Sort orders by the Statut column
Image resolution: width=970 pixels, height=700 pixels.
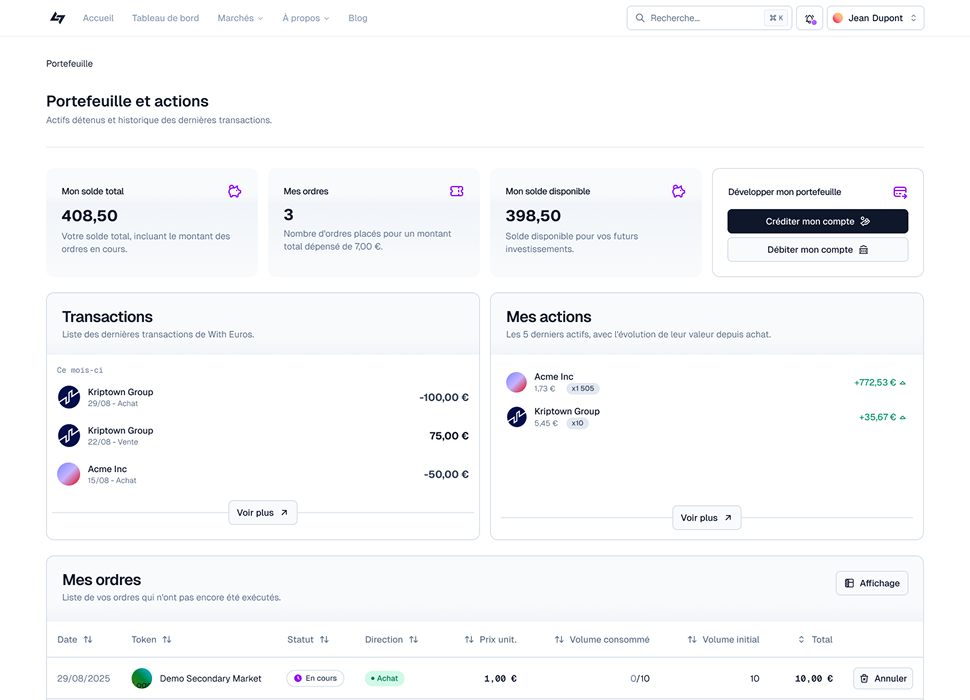point(308,640)
